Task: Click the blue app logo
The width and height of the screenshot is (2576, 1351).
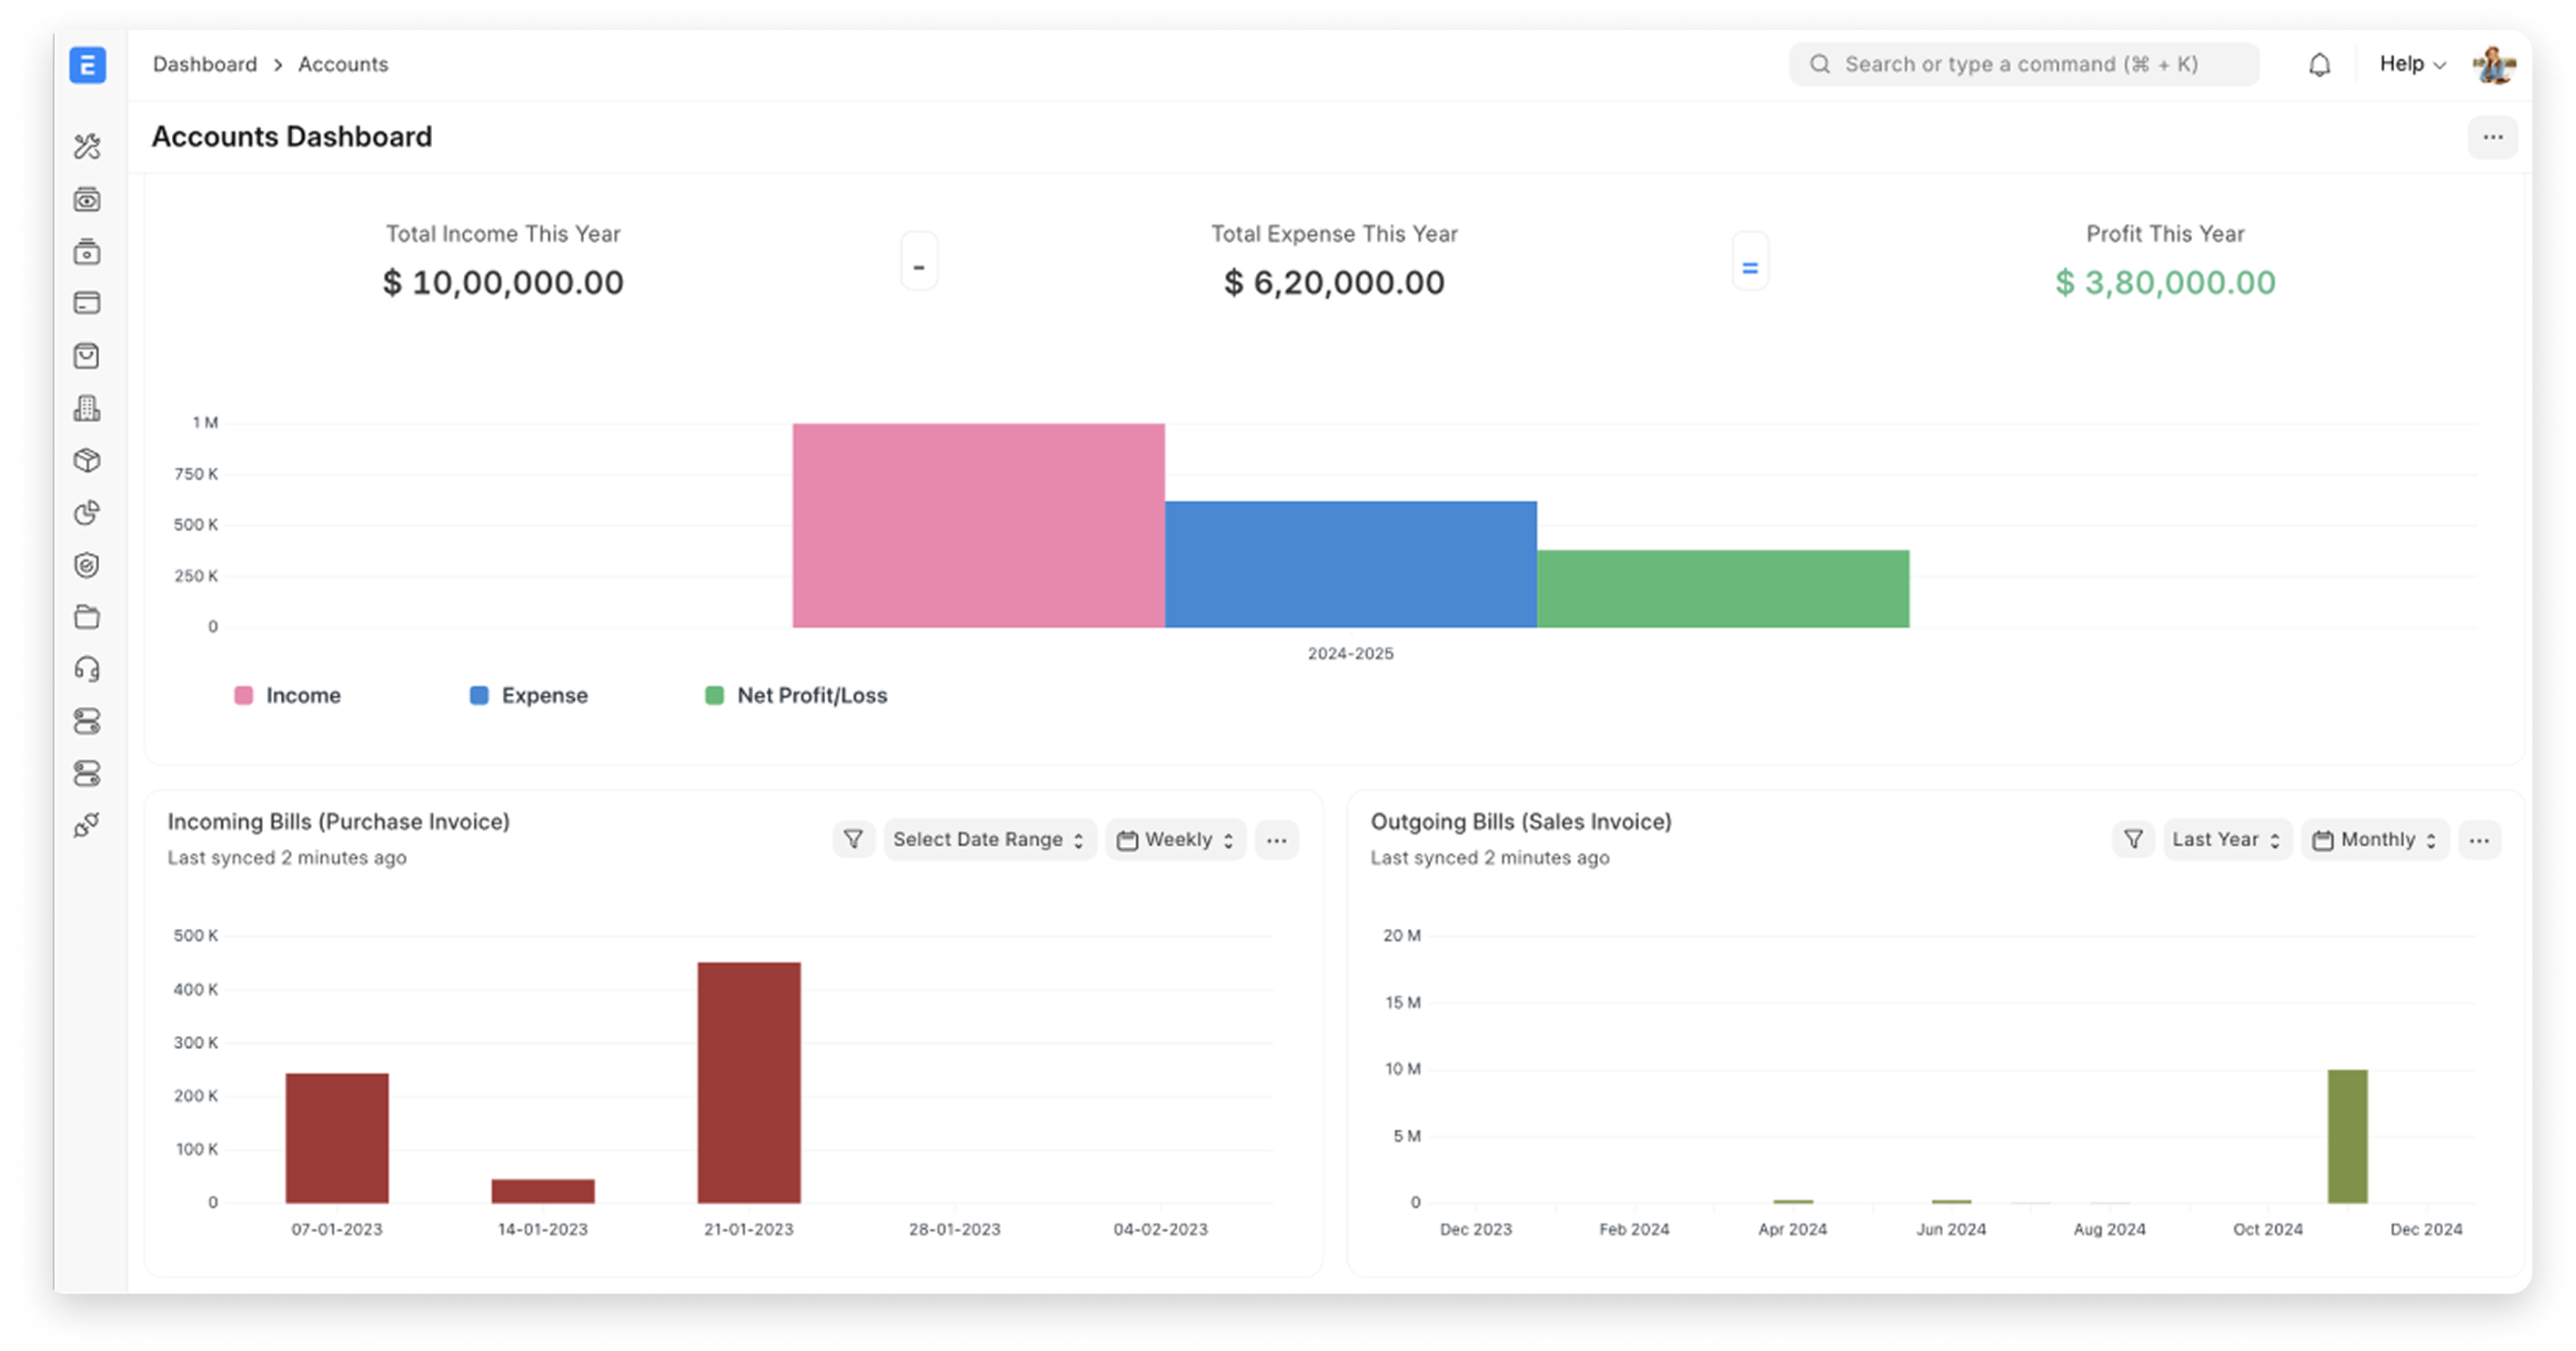Action: [88, 65]
